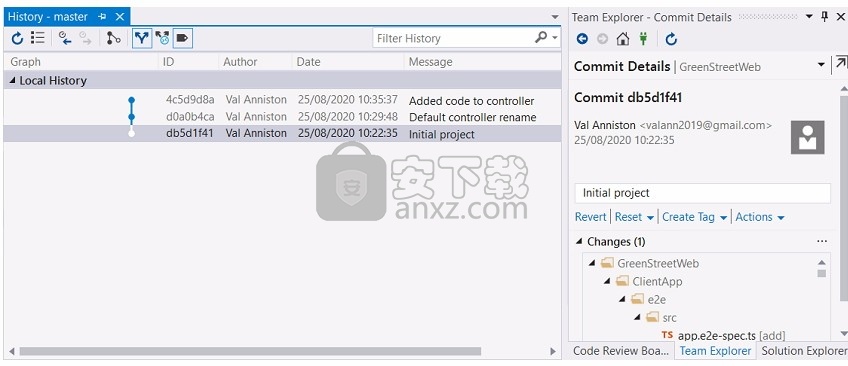Screen dimensions: 848x366
Task: Open the Reset dropdown
Action: pos(634,217)
